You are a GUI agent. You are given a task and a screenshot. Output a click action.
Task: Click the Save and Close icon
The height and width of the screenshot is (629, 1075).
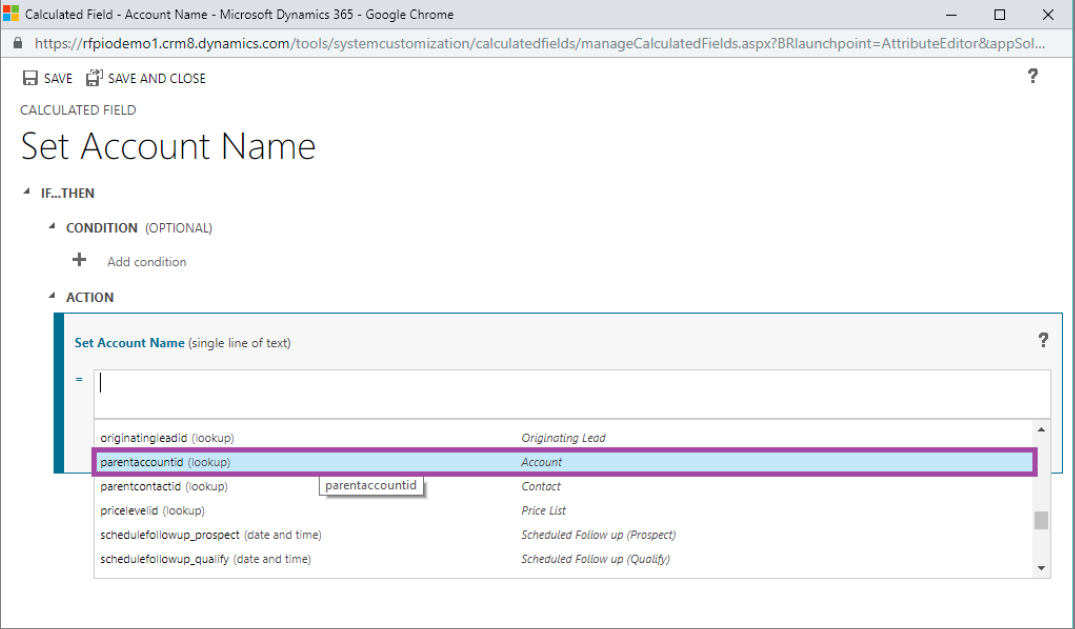(x=94, y=78)
